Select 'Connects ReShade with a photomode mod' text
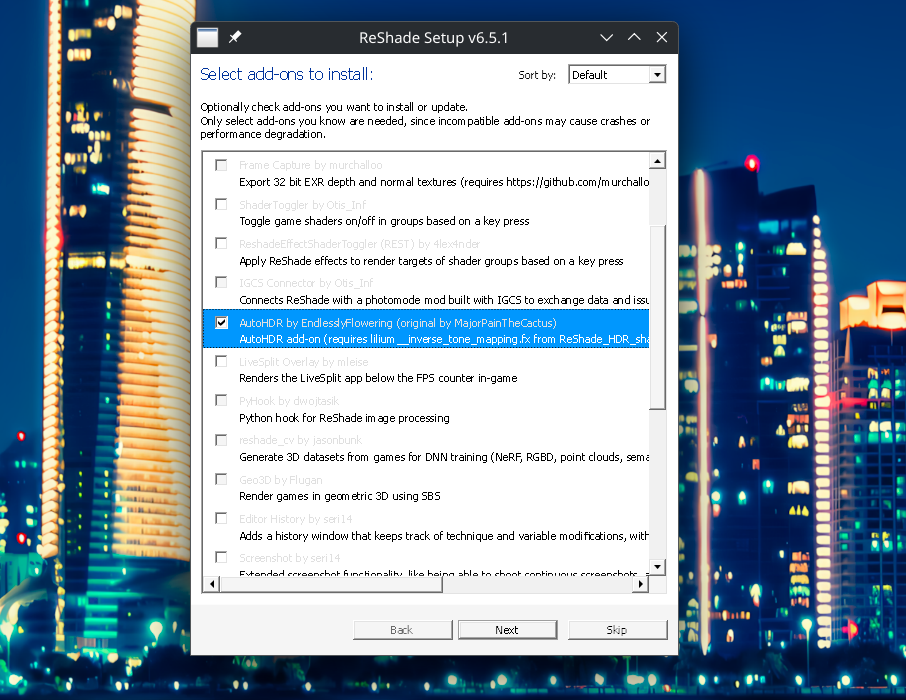Screen dimensions: 906x700 point(444,300)
